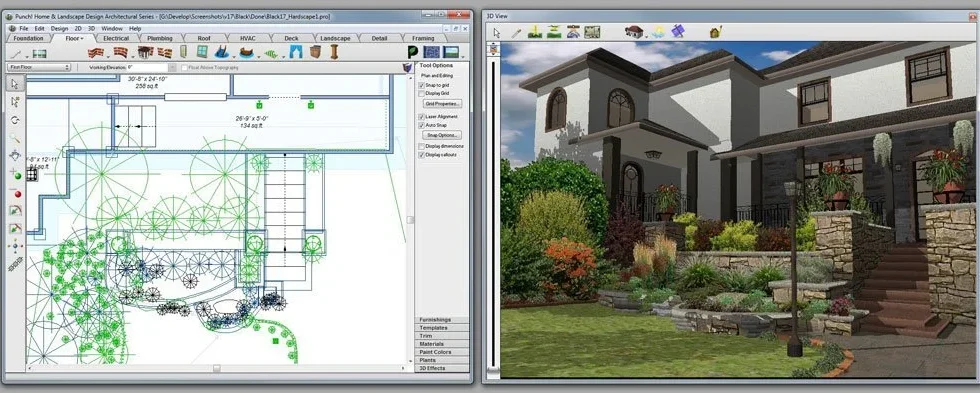Screen dimensions: 980x393
Task: Open the Design menu
Action: coord(59,28)
